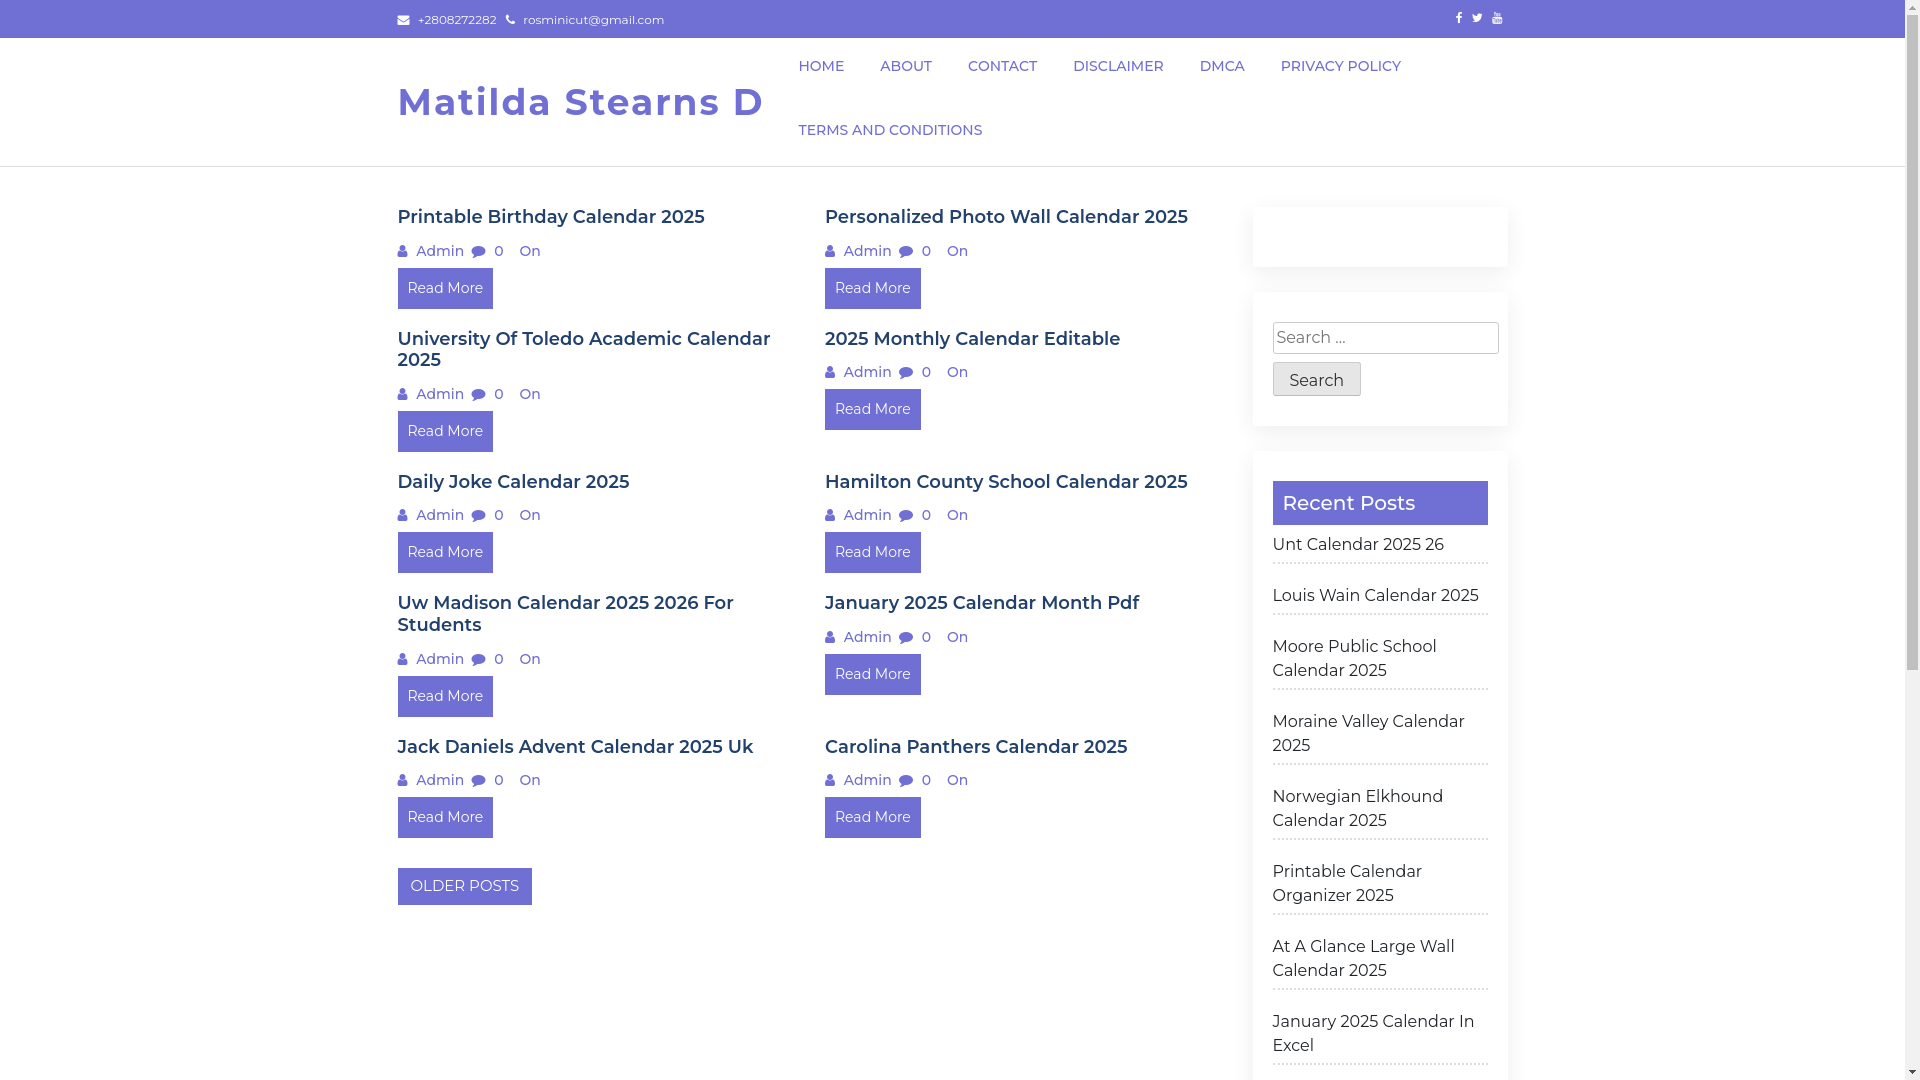Screen dimensions: 1920x1080
Task: Click the comment icon under Carolina Panthers Calendar 2025
Action: [906, 780]
